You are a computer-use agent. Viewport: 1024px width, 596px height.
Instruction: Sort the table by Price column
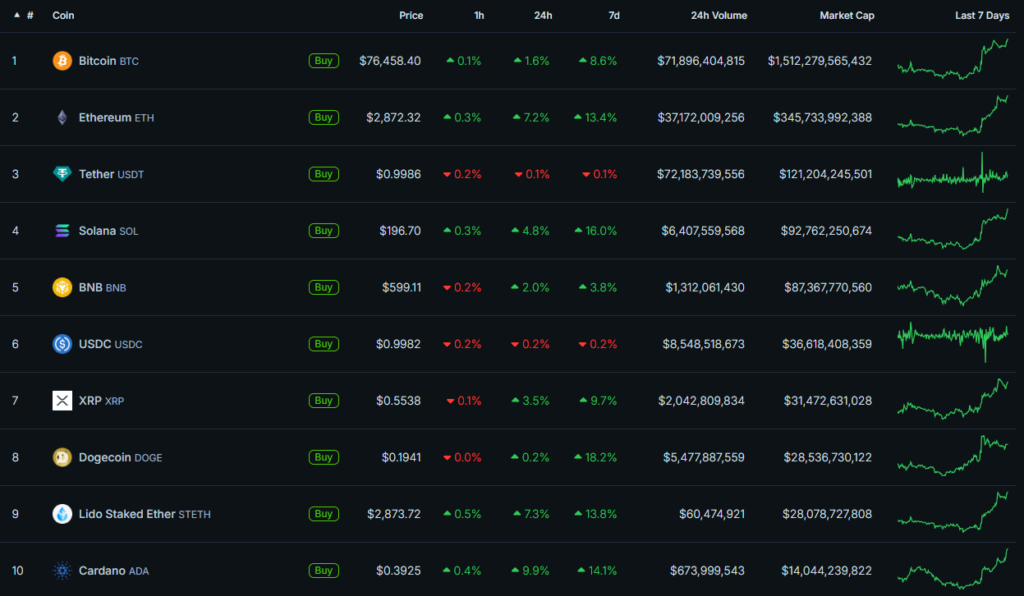[x=411, y=15]
